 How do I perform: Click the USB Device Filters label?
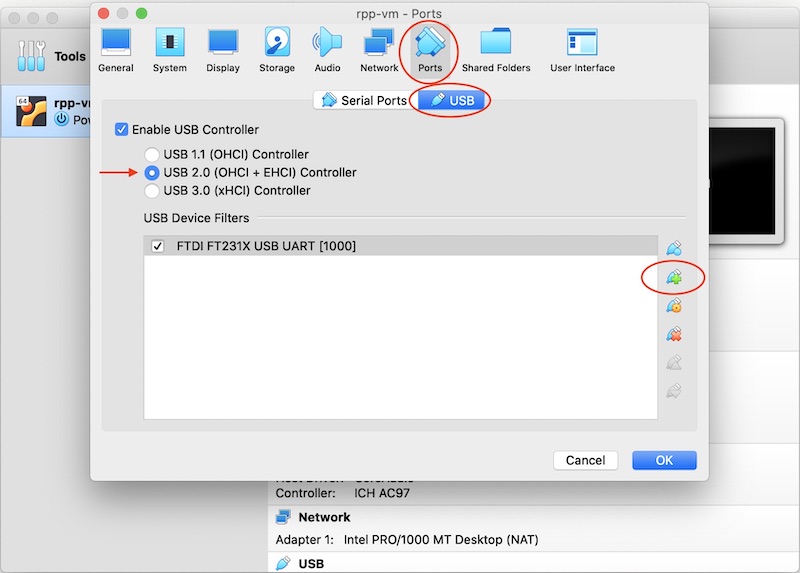coord(196,218)
